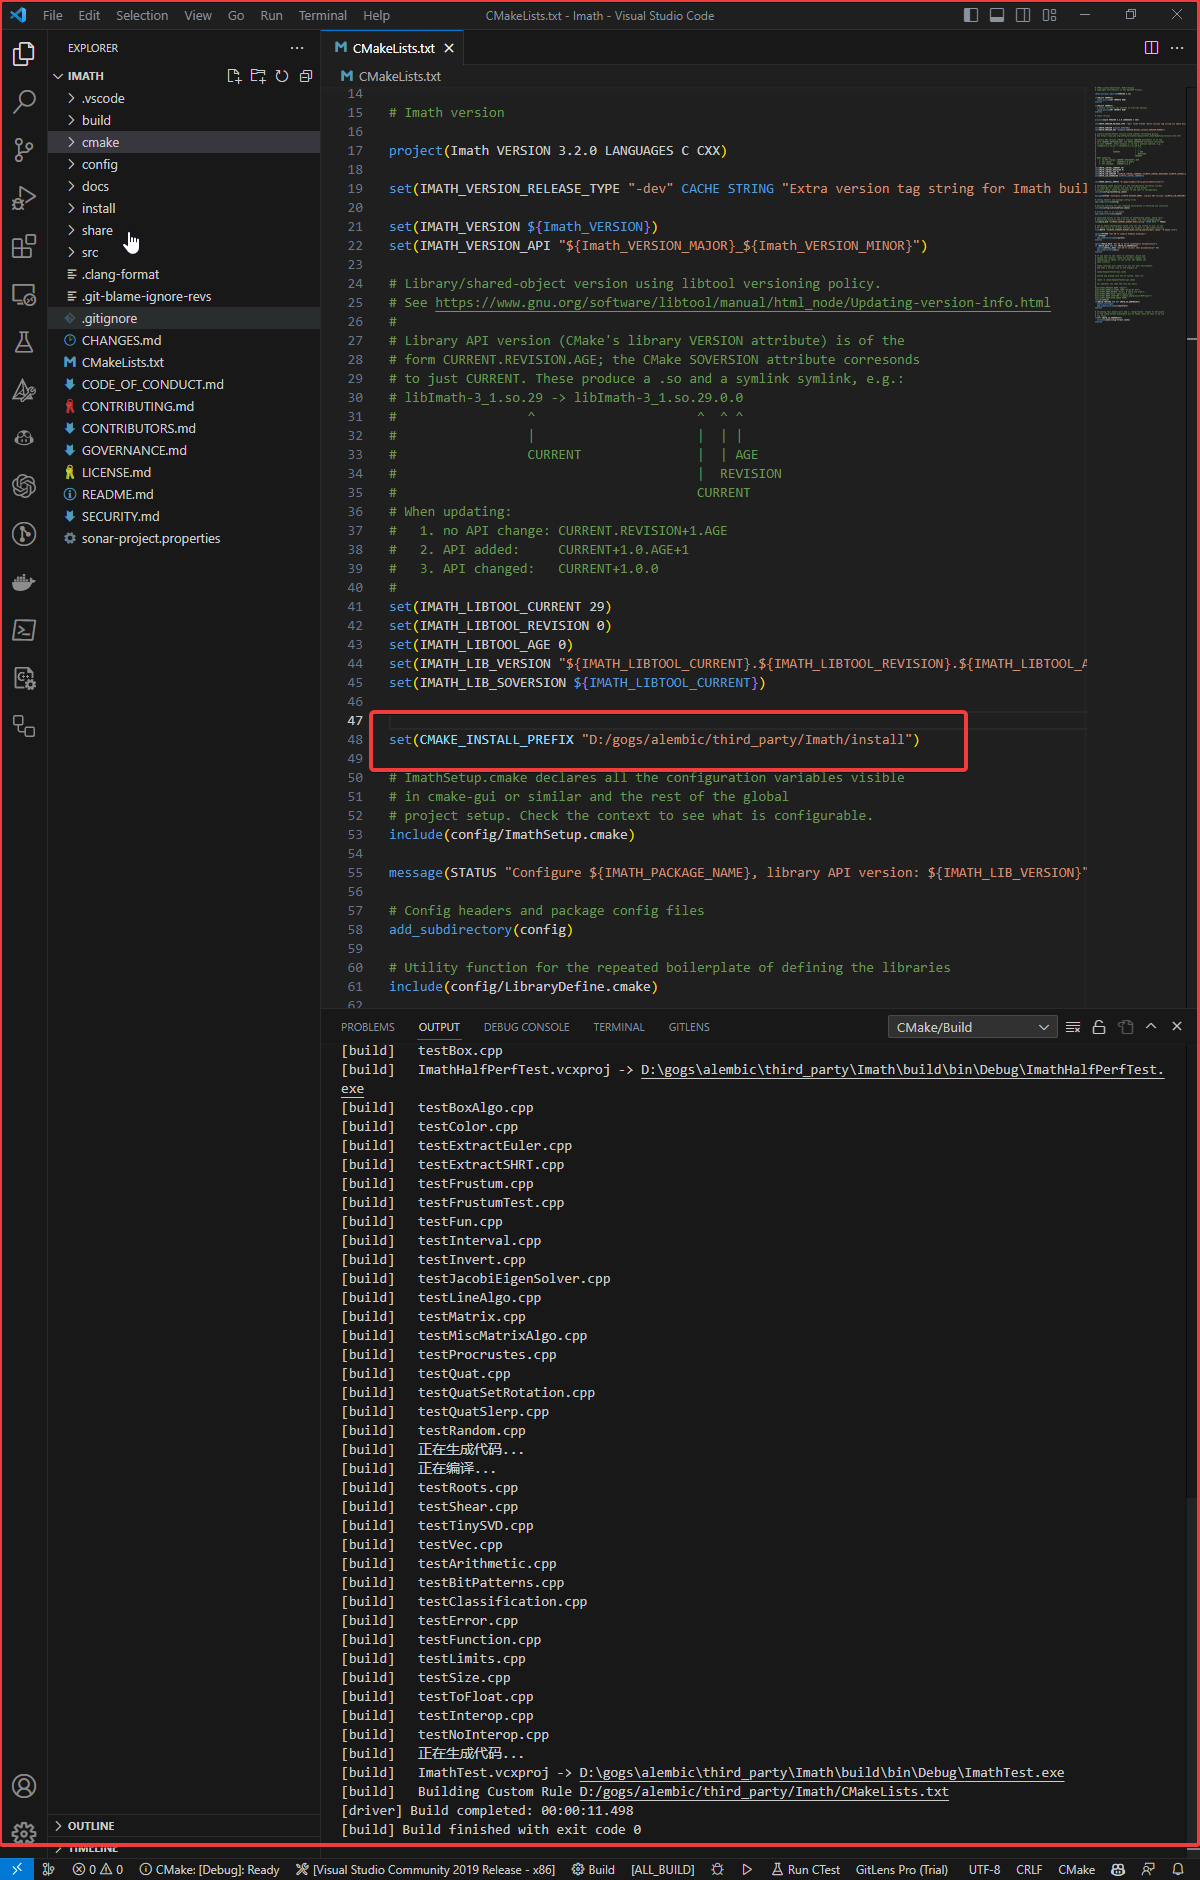Expand the .vscode folder
Viewport: 1200px width, 1880px height.
186,98
